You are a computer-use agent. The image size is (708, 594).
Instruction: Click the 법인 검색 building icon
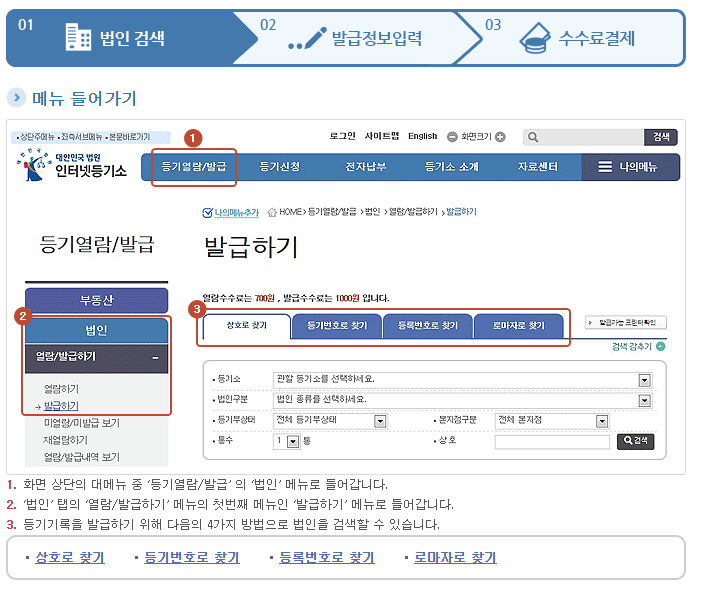click(x=78, y=37)
